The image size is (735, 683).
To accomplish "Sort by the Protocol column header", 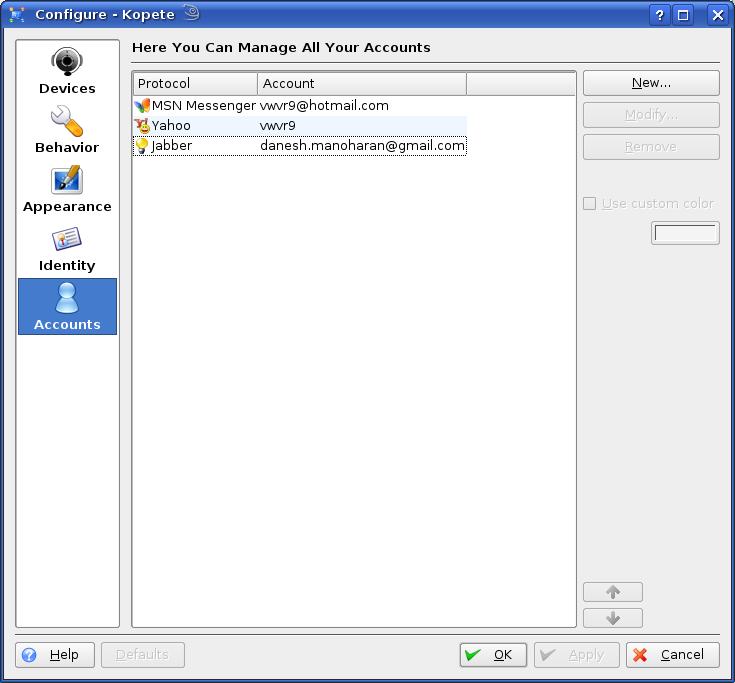I will pos(195,83).
